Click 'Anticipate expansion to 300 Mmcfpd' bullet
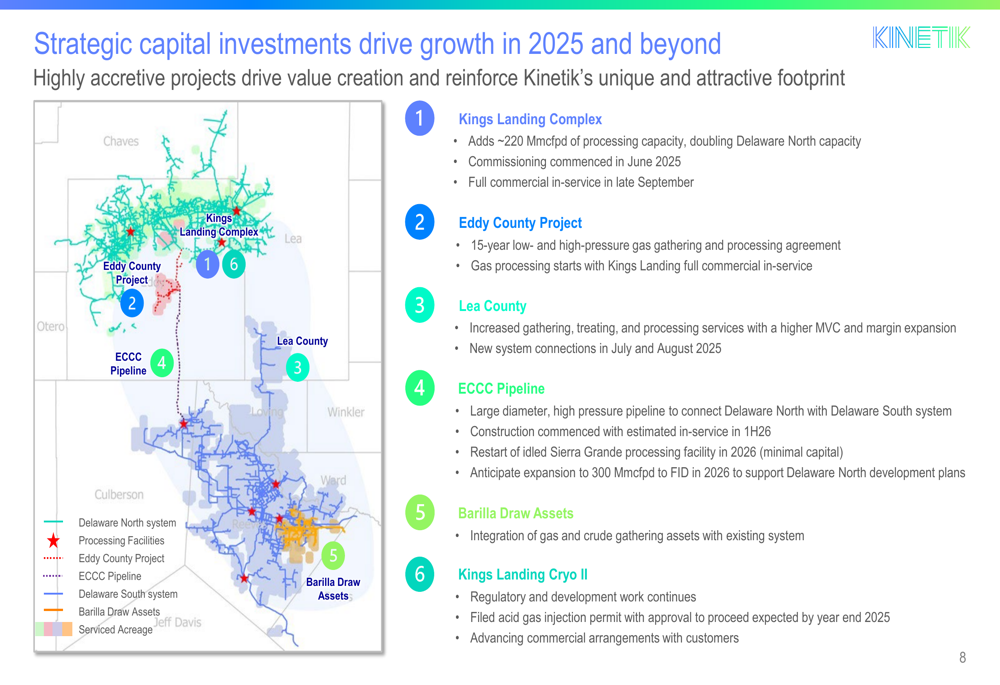This screenshot has height=685, width=1000. coord(717,472)
